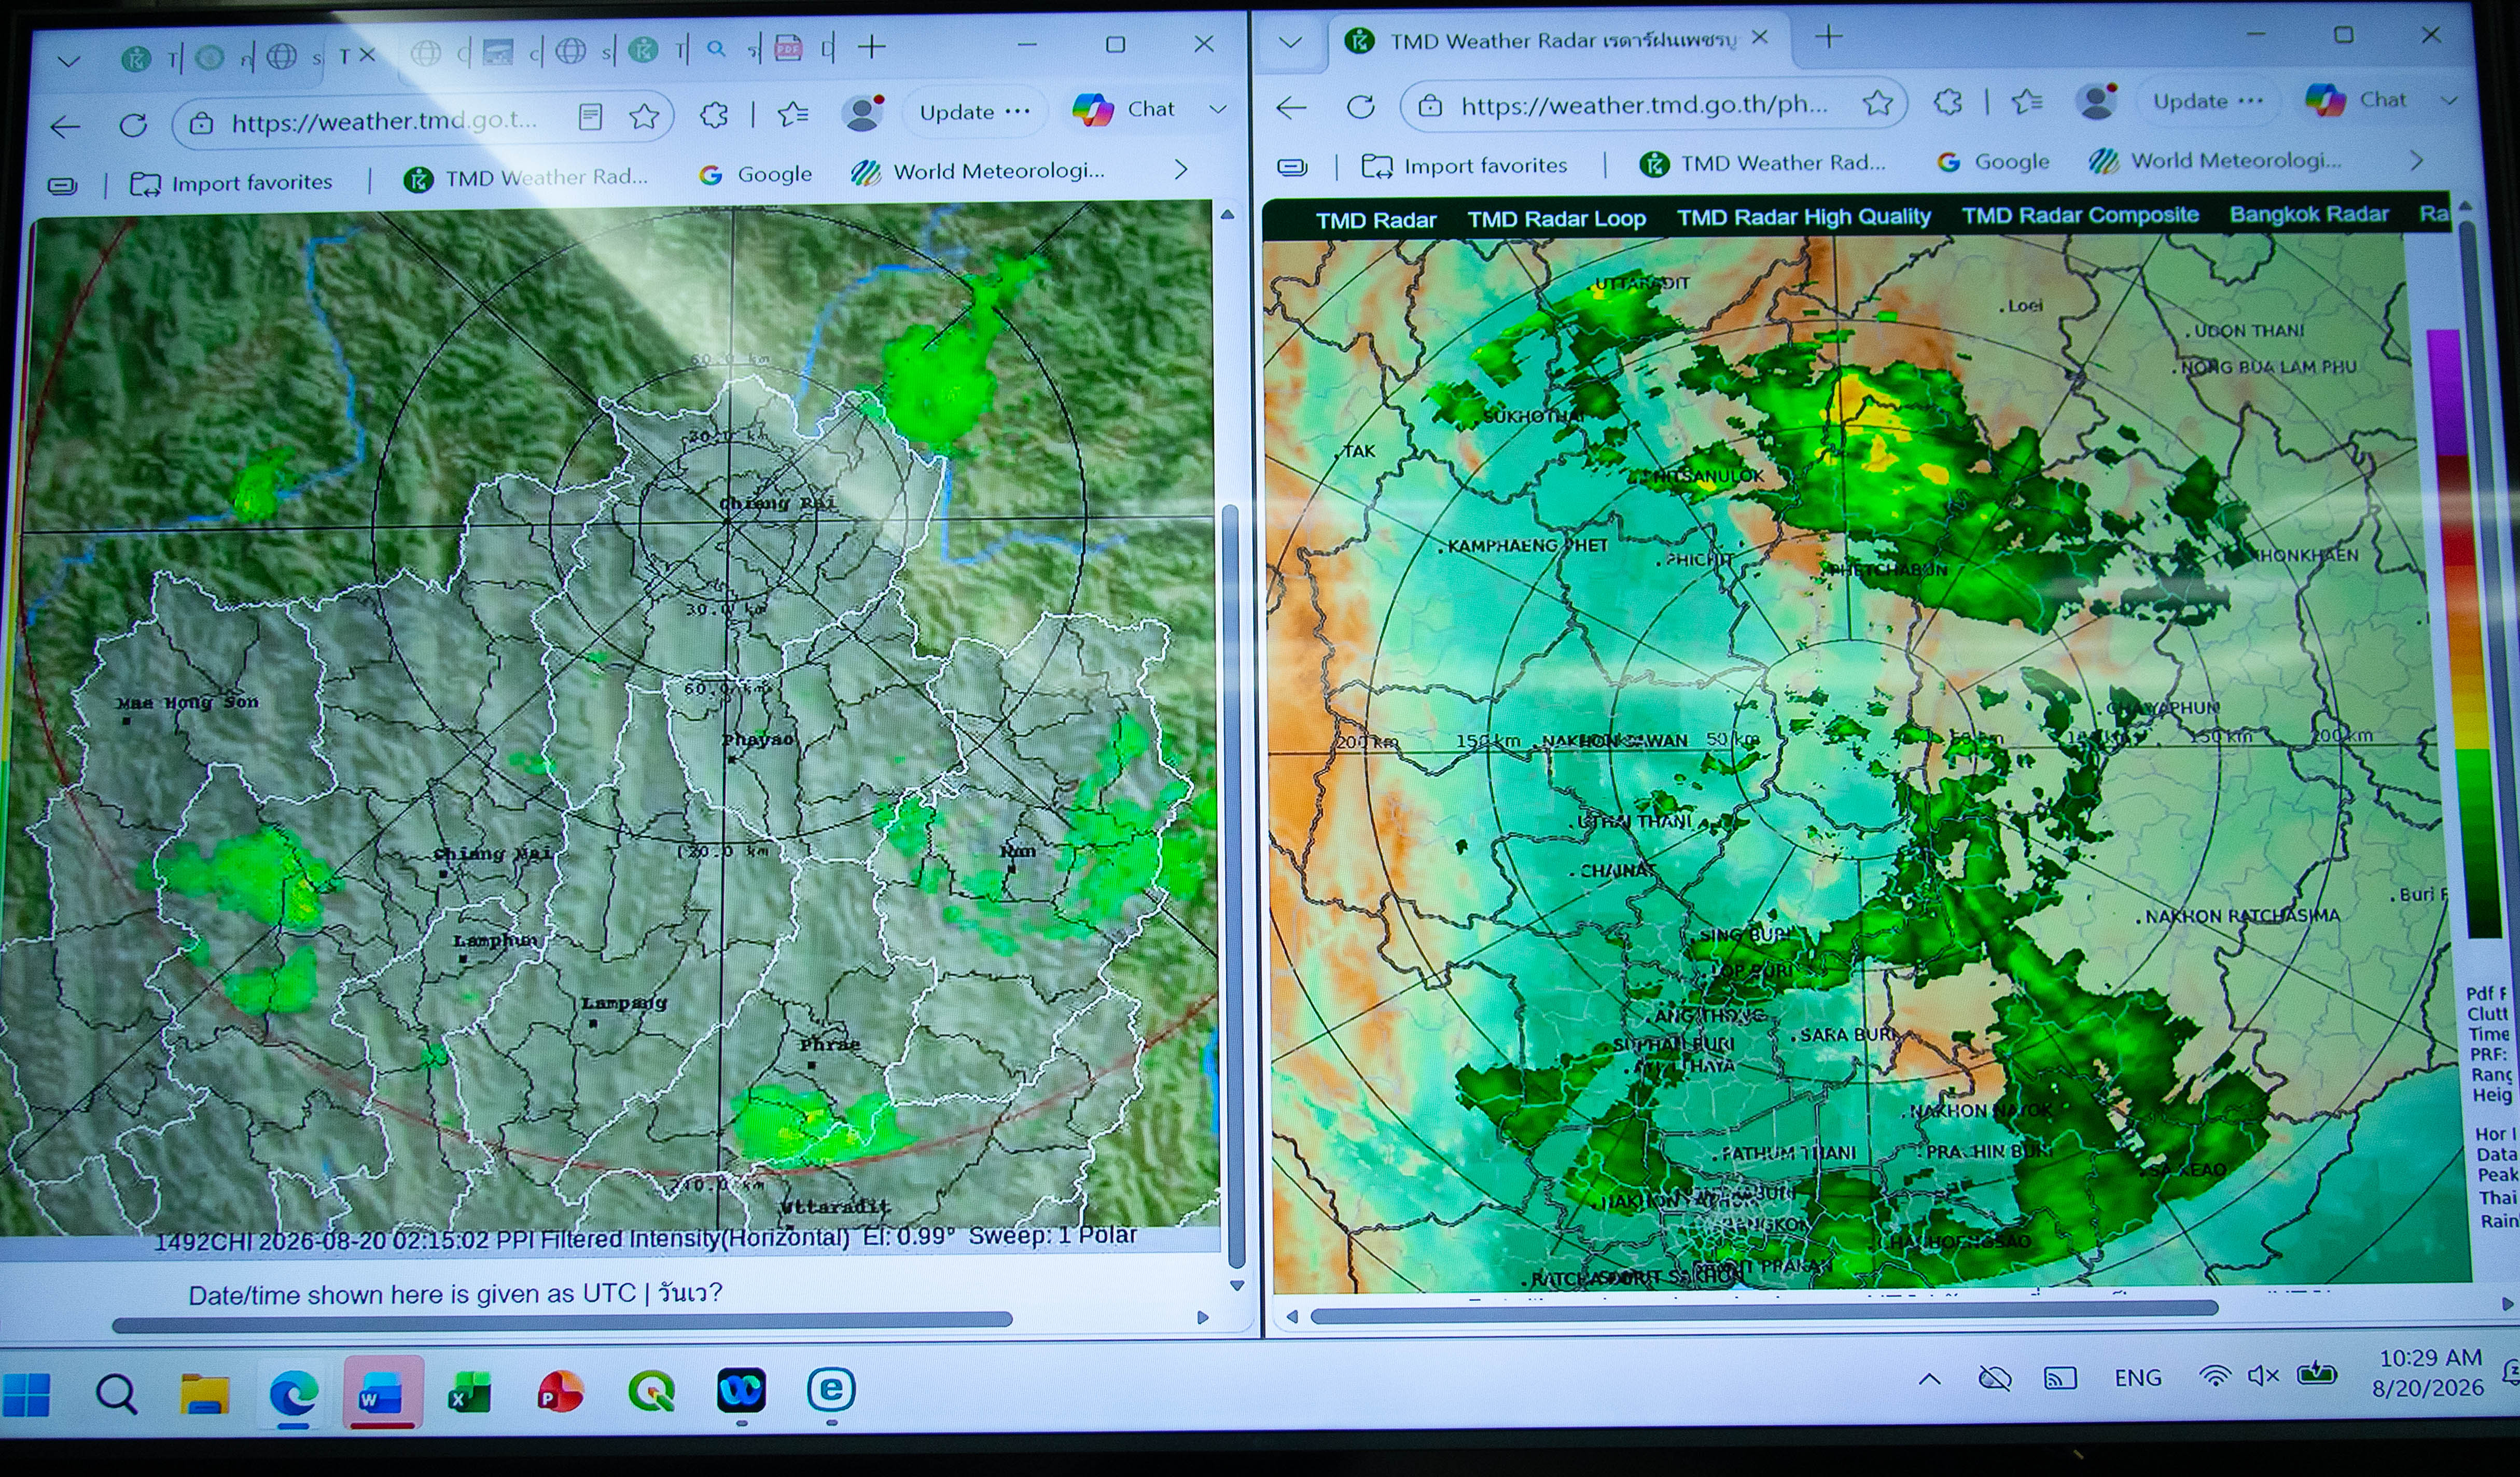Close the active tab in left window
This screenshot has height=1477, width=2520.
tap(367, 55)
